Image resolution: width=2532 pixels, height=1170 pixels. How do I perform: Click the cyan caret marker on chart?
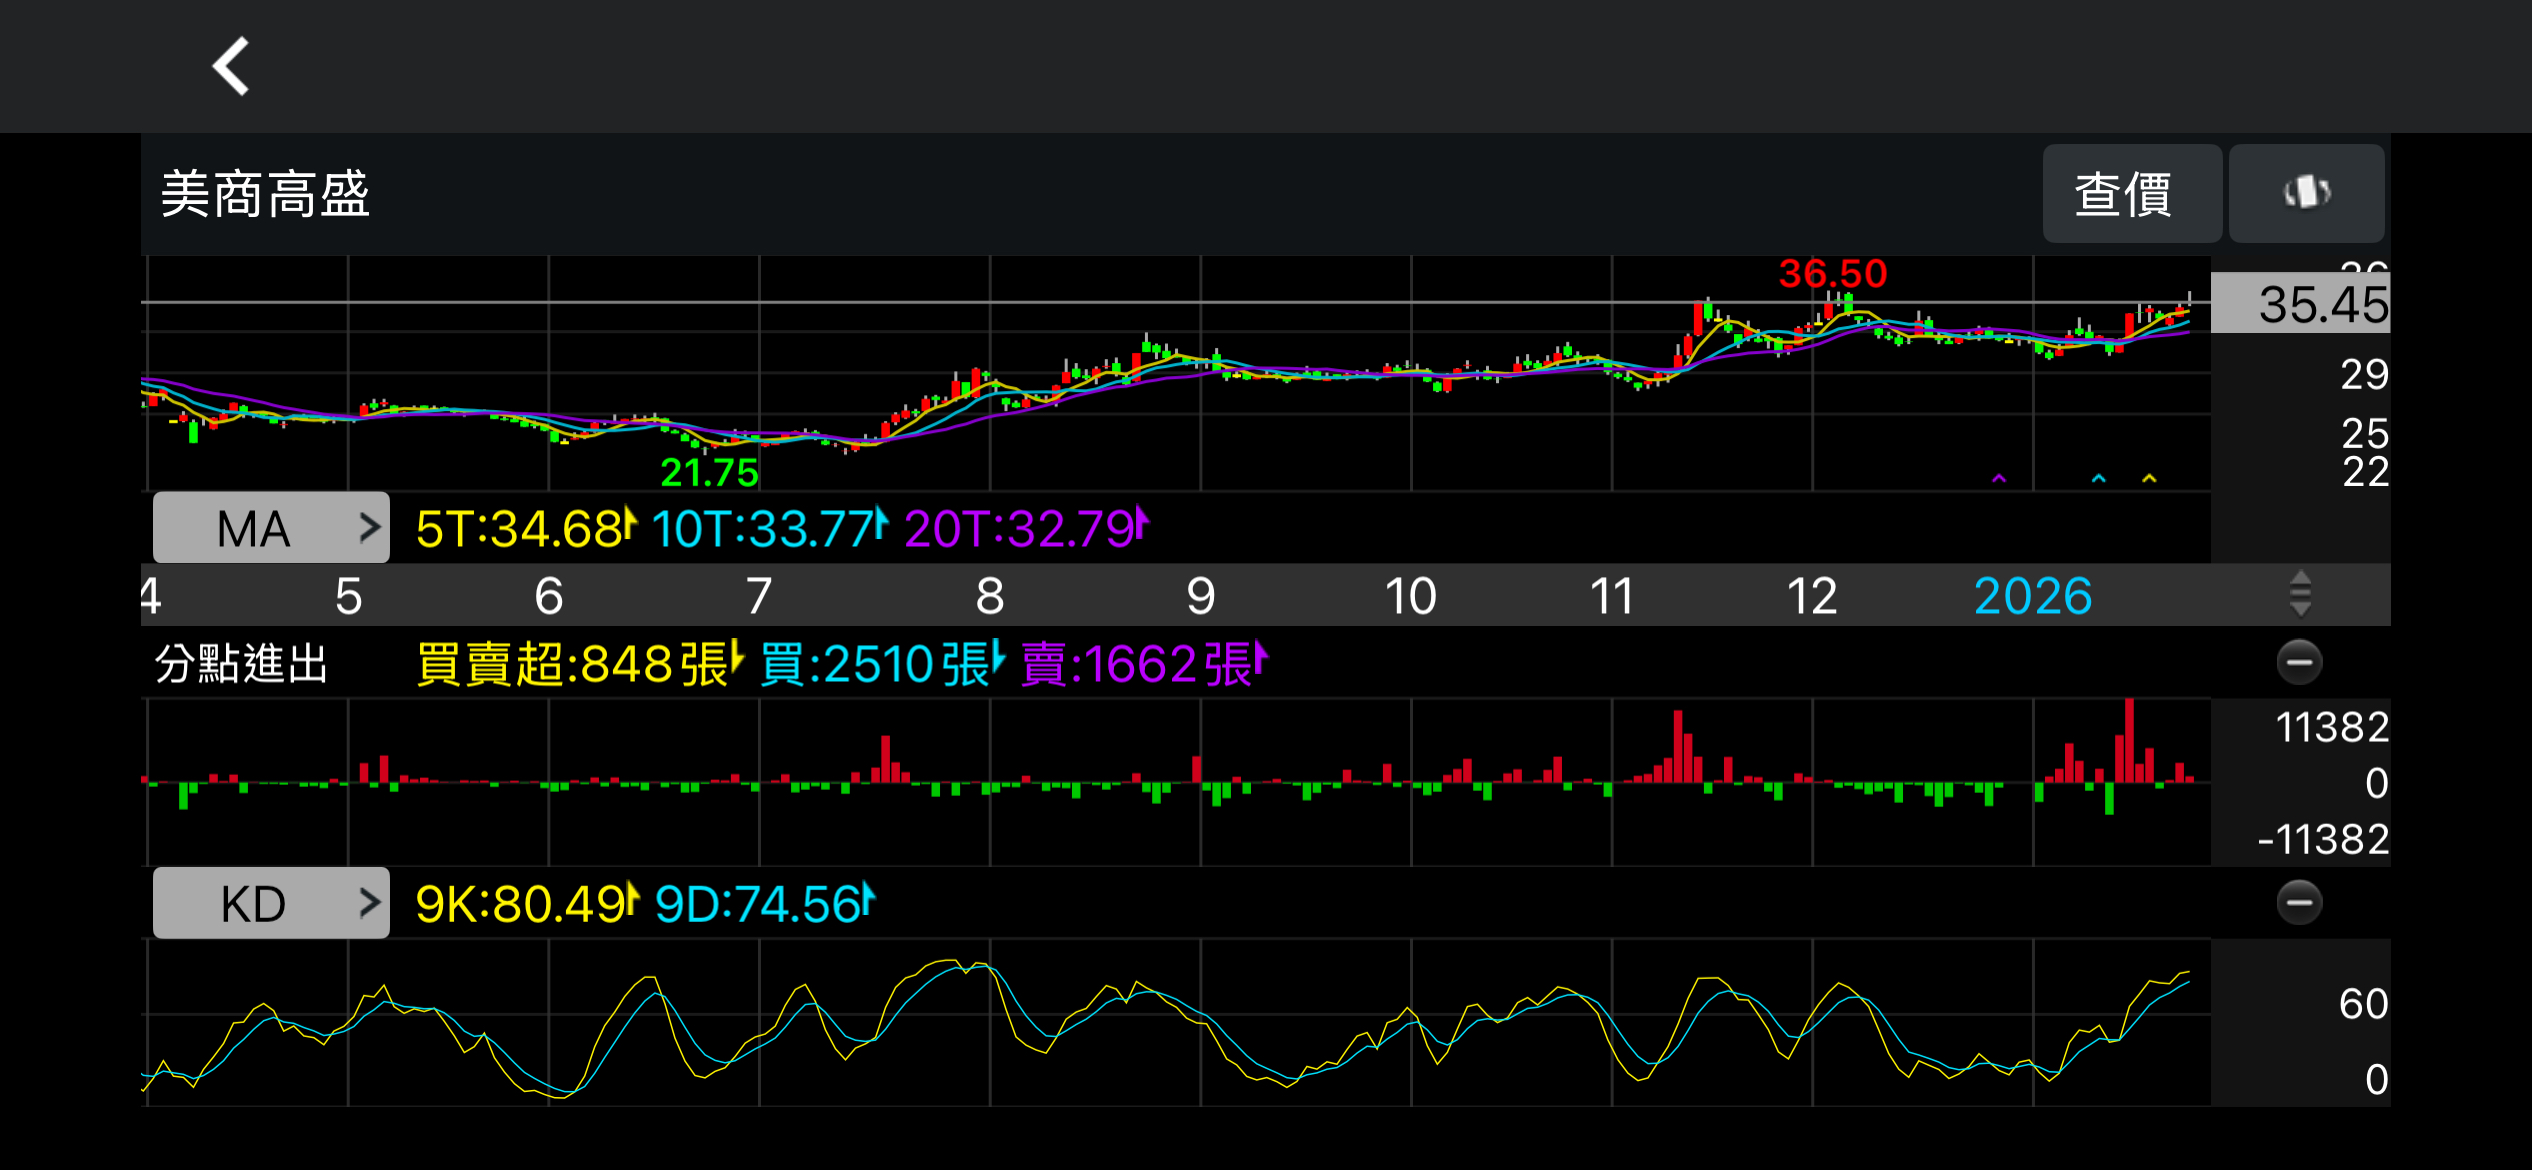point(2099,479)
